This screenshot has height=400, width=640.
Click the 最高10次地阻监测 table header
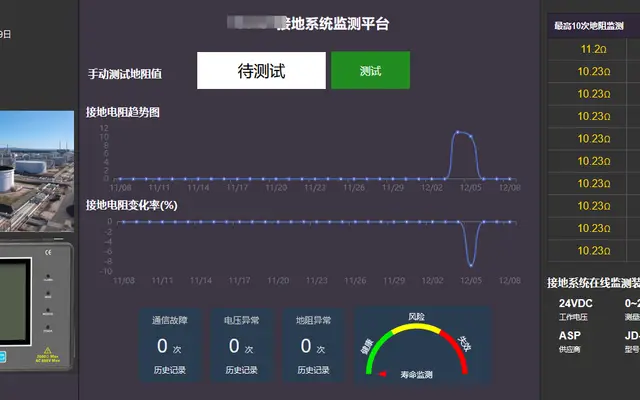point(593,26)
